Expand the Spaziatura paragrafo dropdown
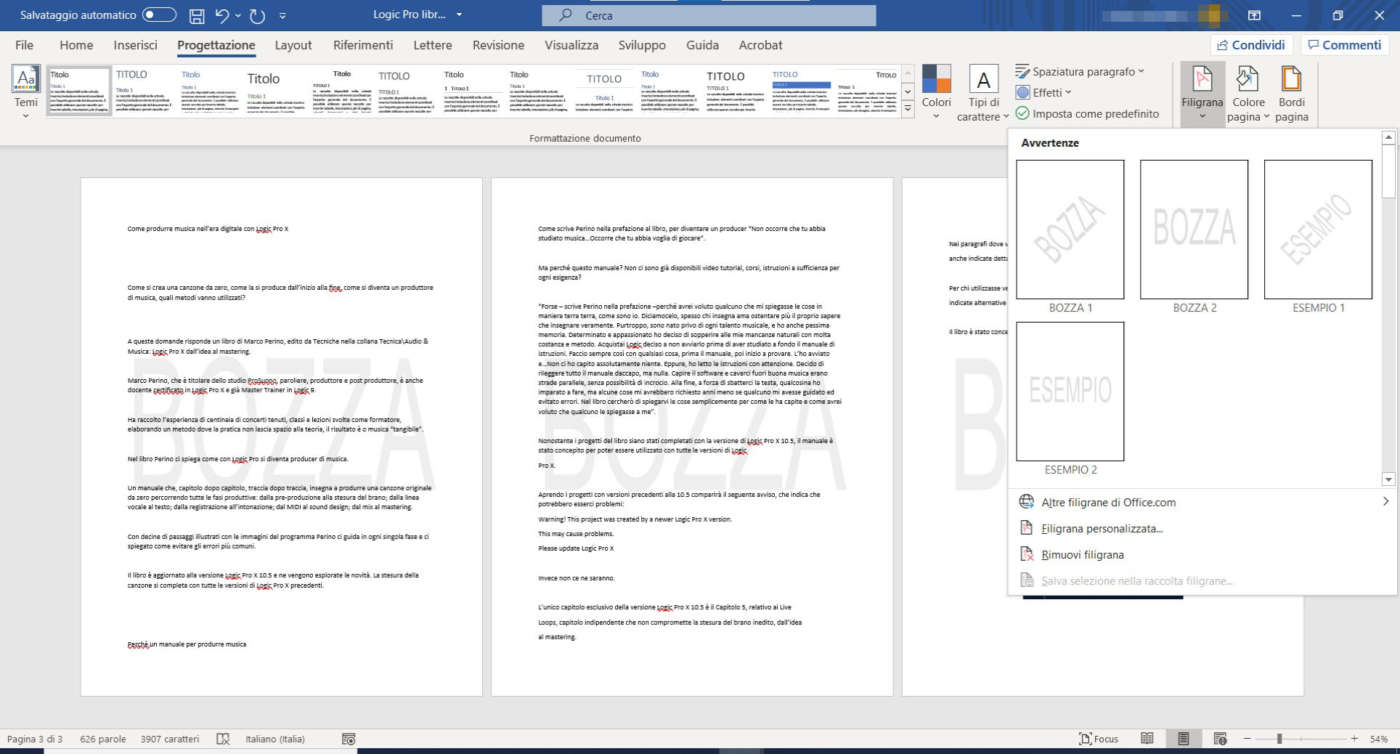 1080,71
